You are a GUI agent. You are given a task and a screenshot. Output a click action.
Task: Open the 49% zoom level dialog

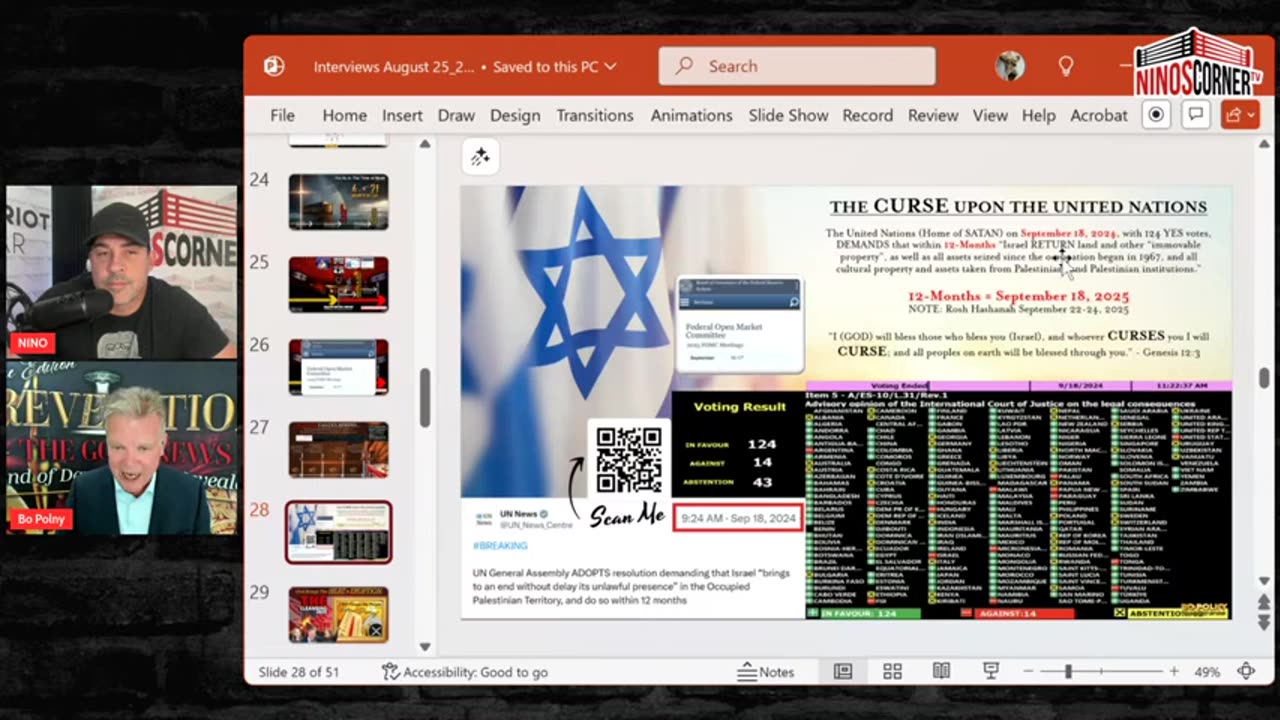(1207, 672)
